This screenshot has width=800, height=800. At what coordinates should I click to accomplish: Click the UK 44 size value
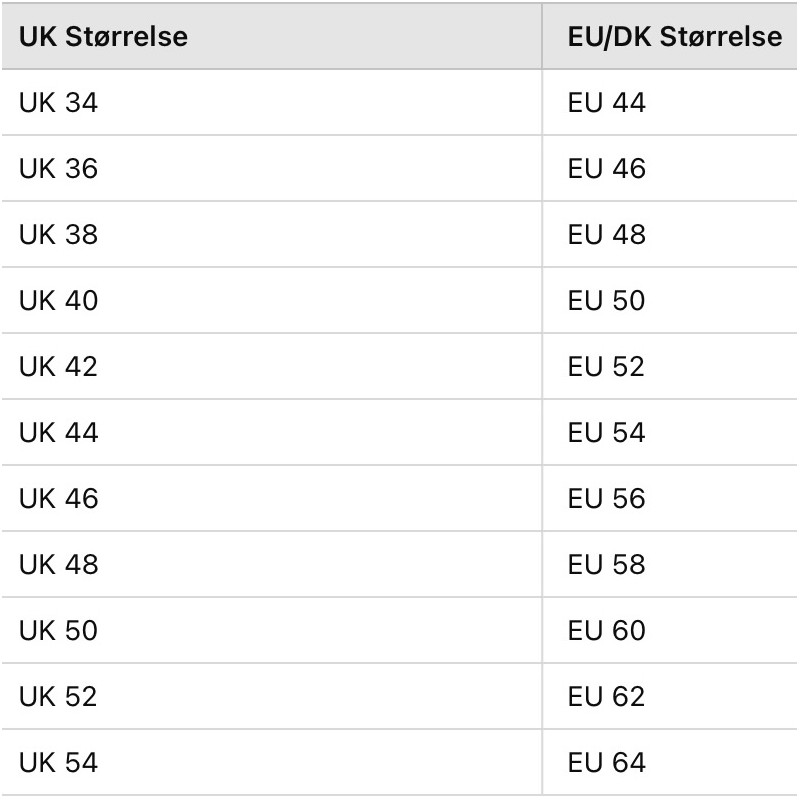[272, 432]
